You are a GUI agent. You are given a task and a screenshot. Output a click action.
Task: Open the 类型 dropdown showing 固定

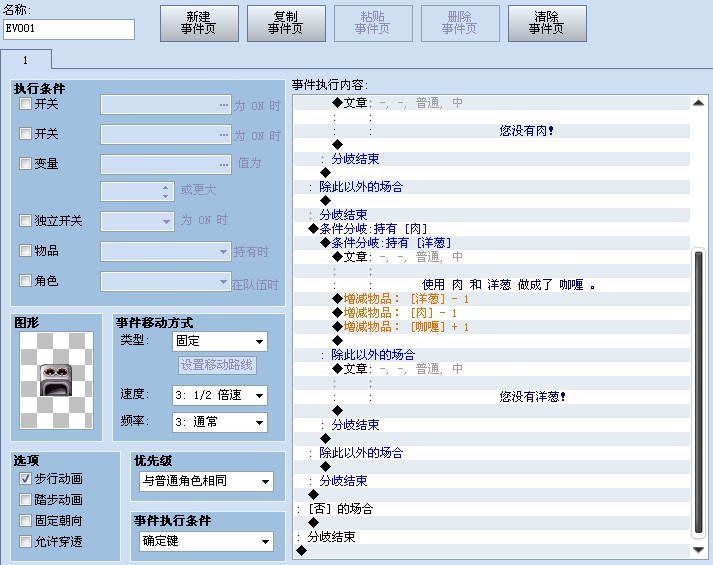tap(220, 341)
